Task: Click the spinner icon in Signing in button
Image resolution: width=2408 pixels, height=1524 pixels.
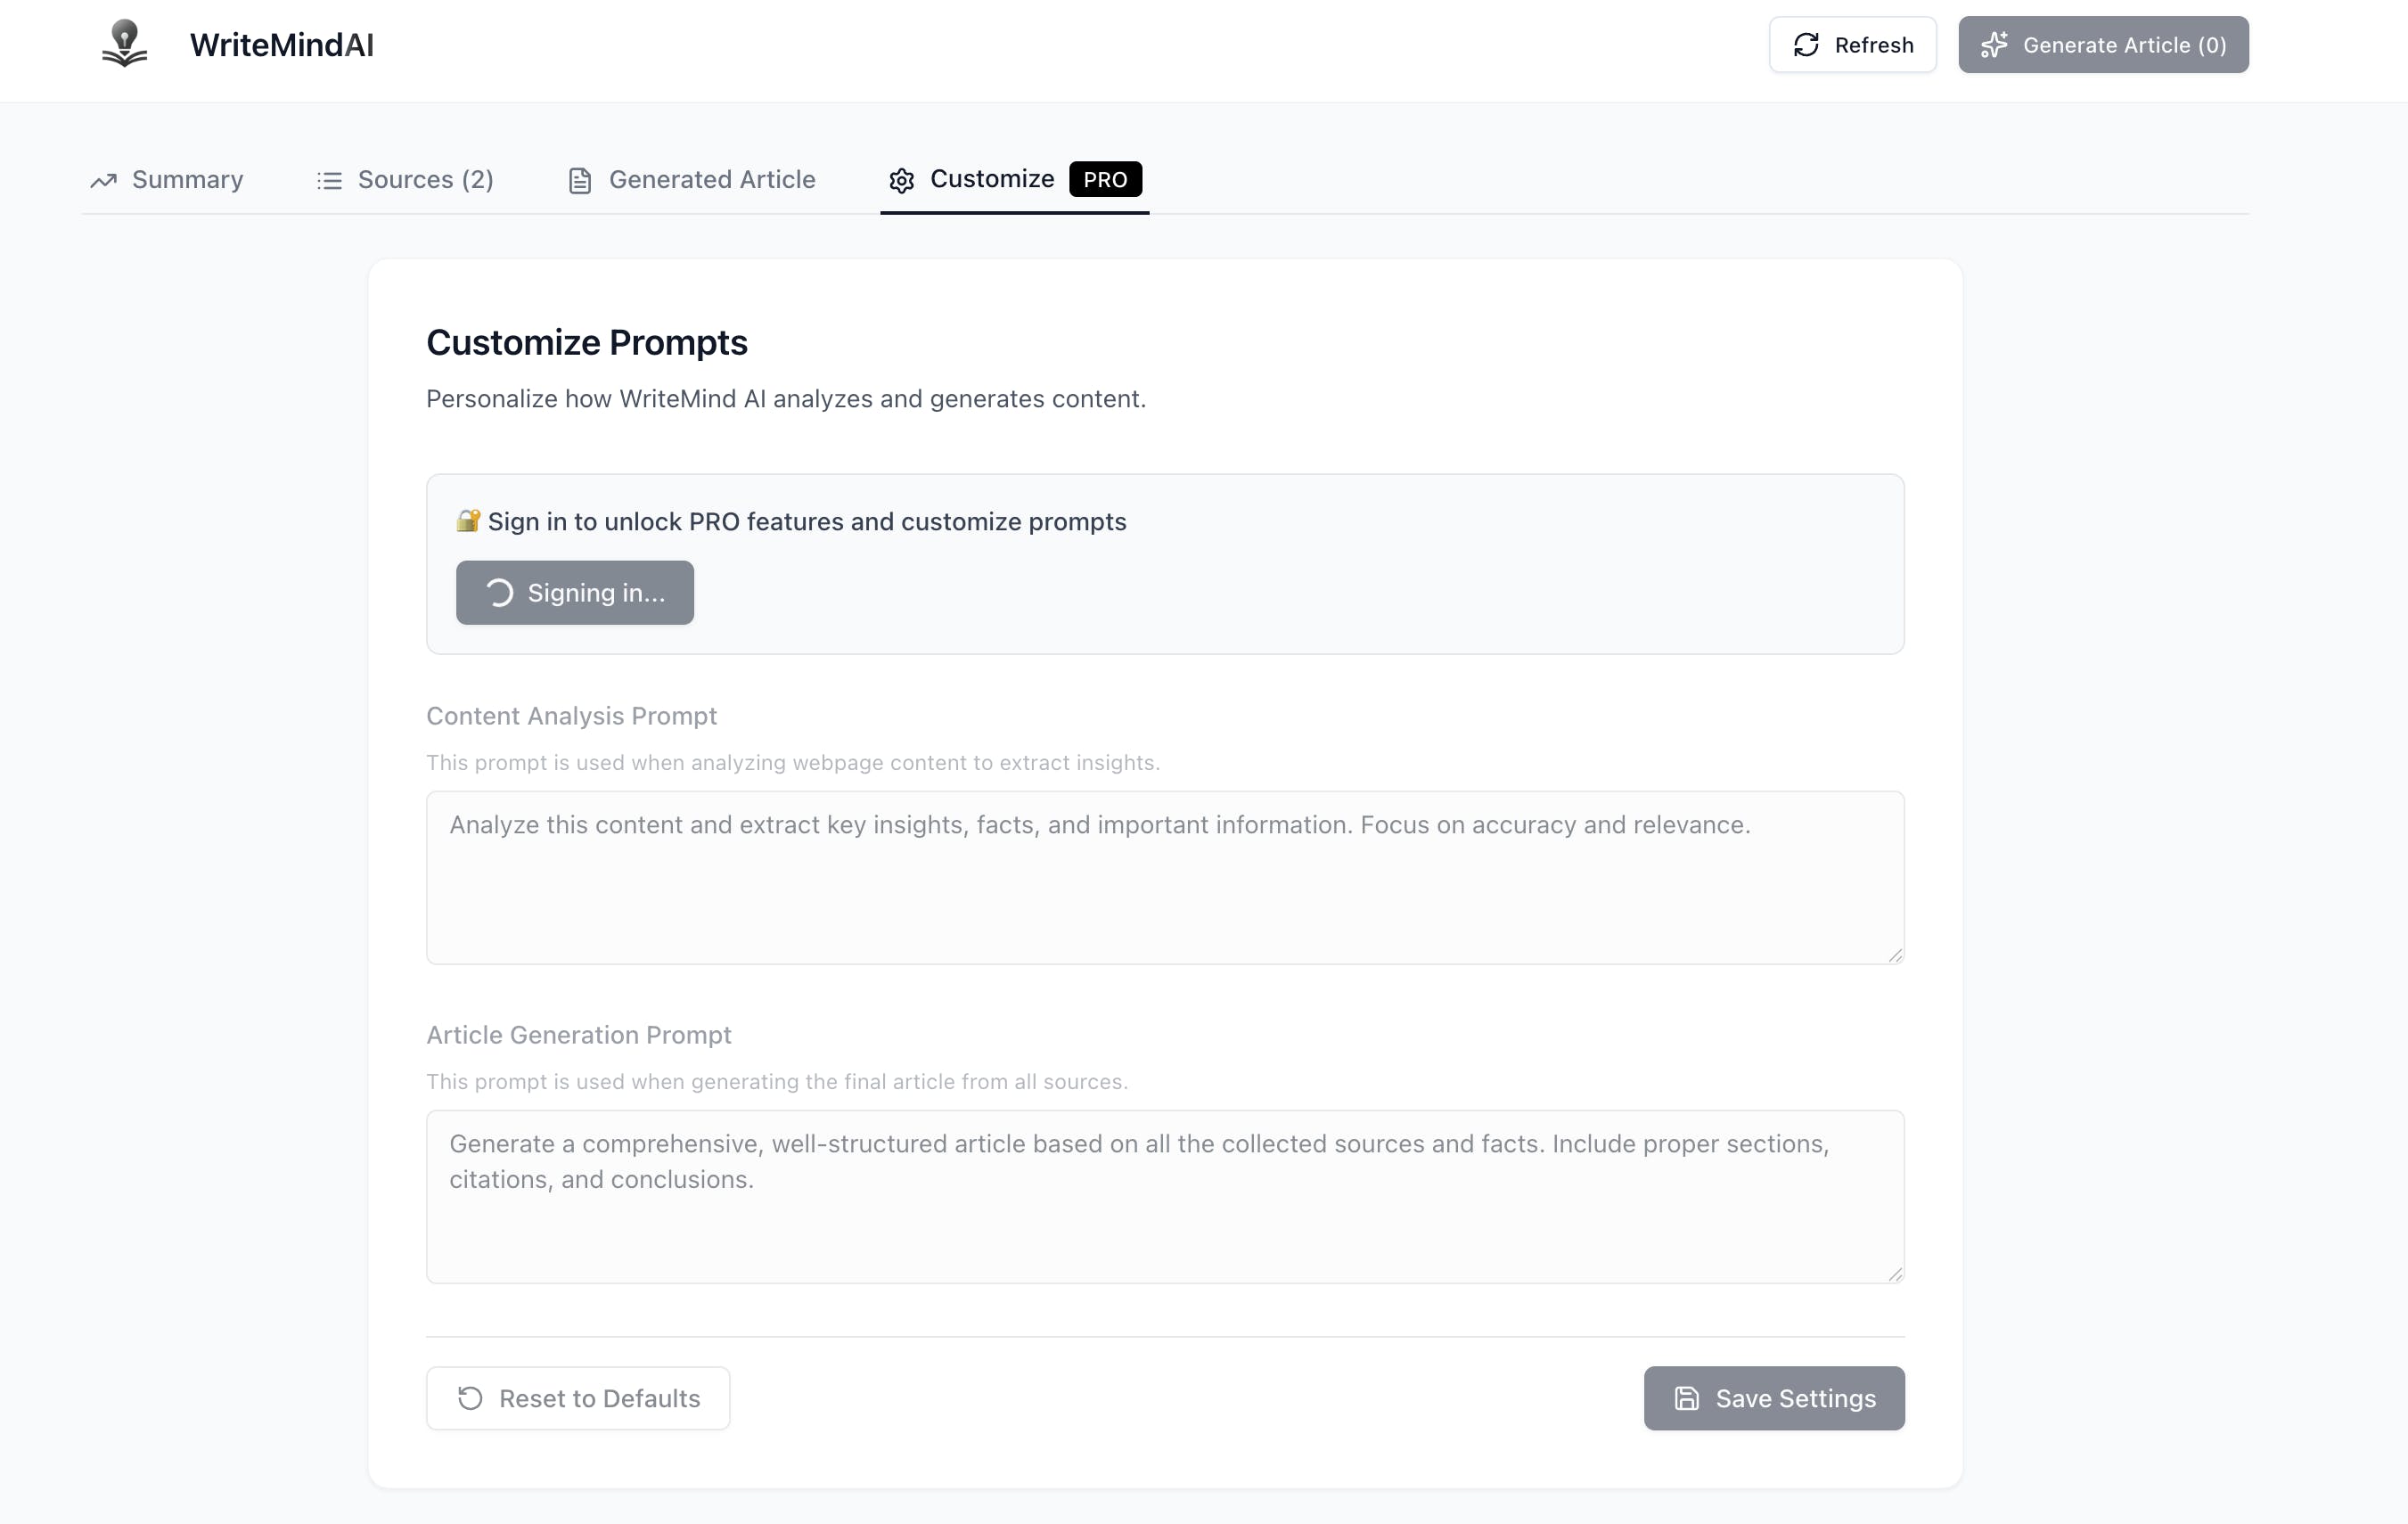Action: 499,593
